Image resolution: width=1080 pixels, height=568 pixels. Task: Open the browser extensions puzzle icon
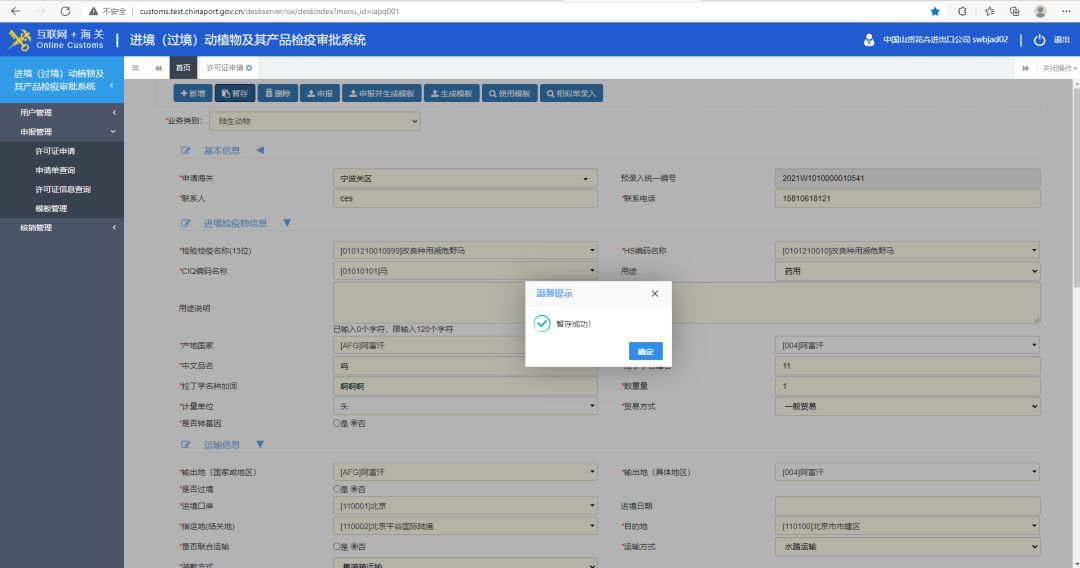pyautogui.click(x=962, y=11)
